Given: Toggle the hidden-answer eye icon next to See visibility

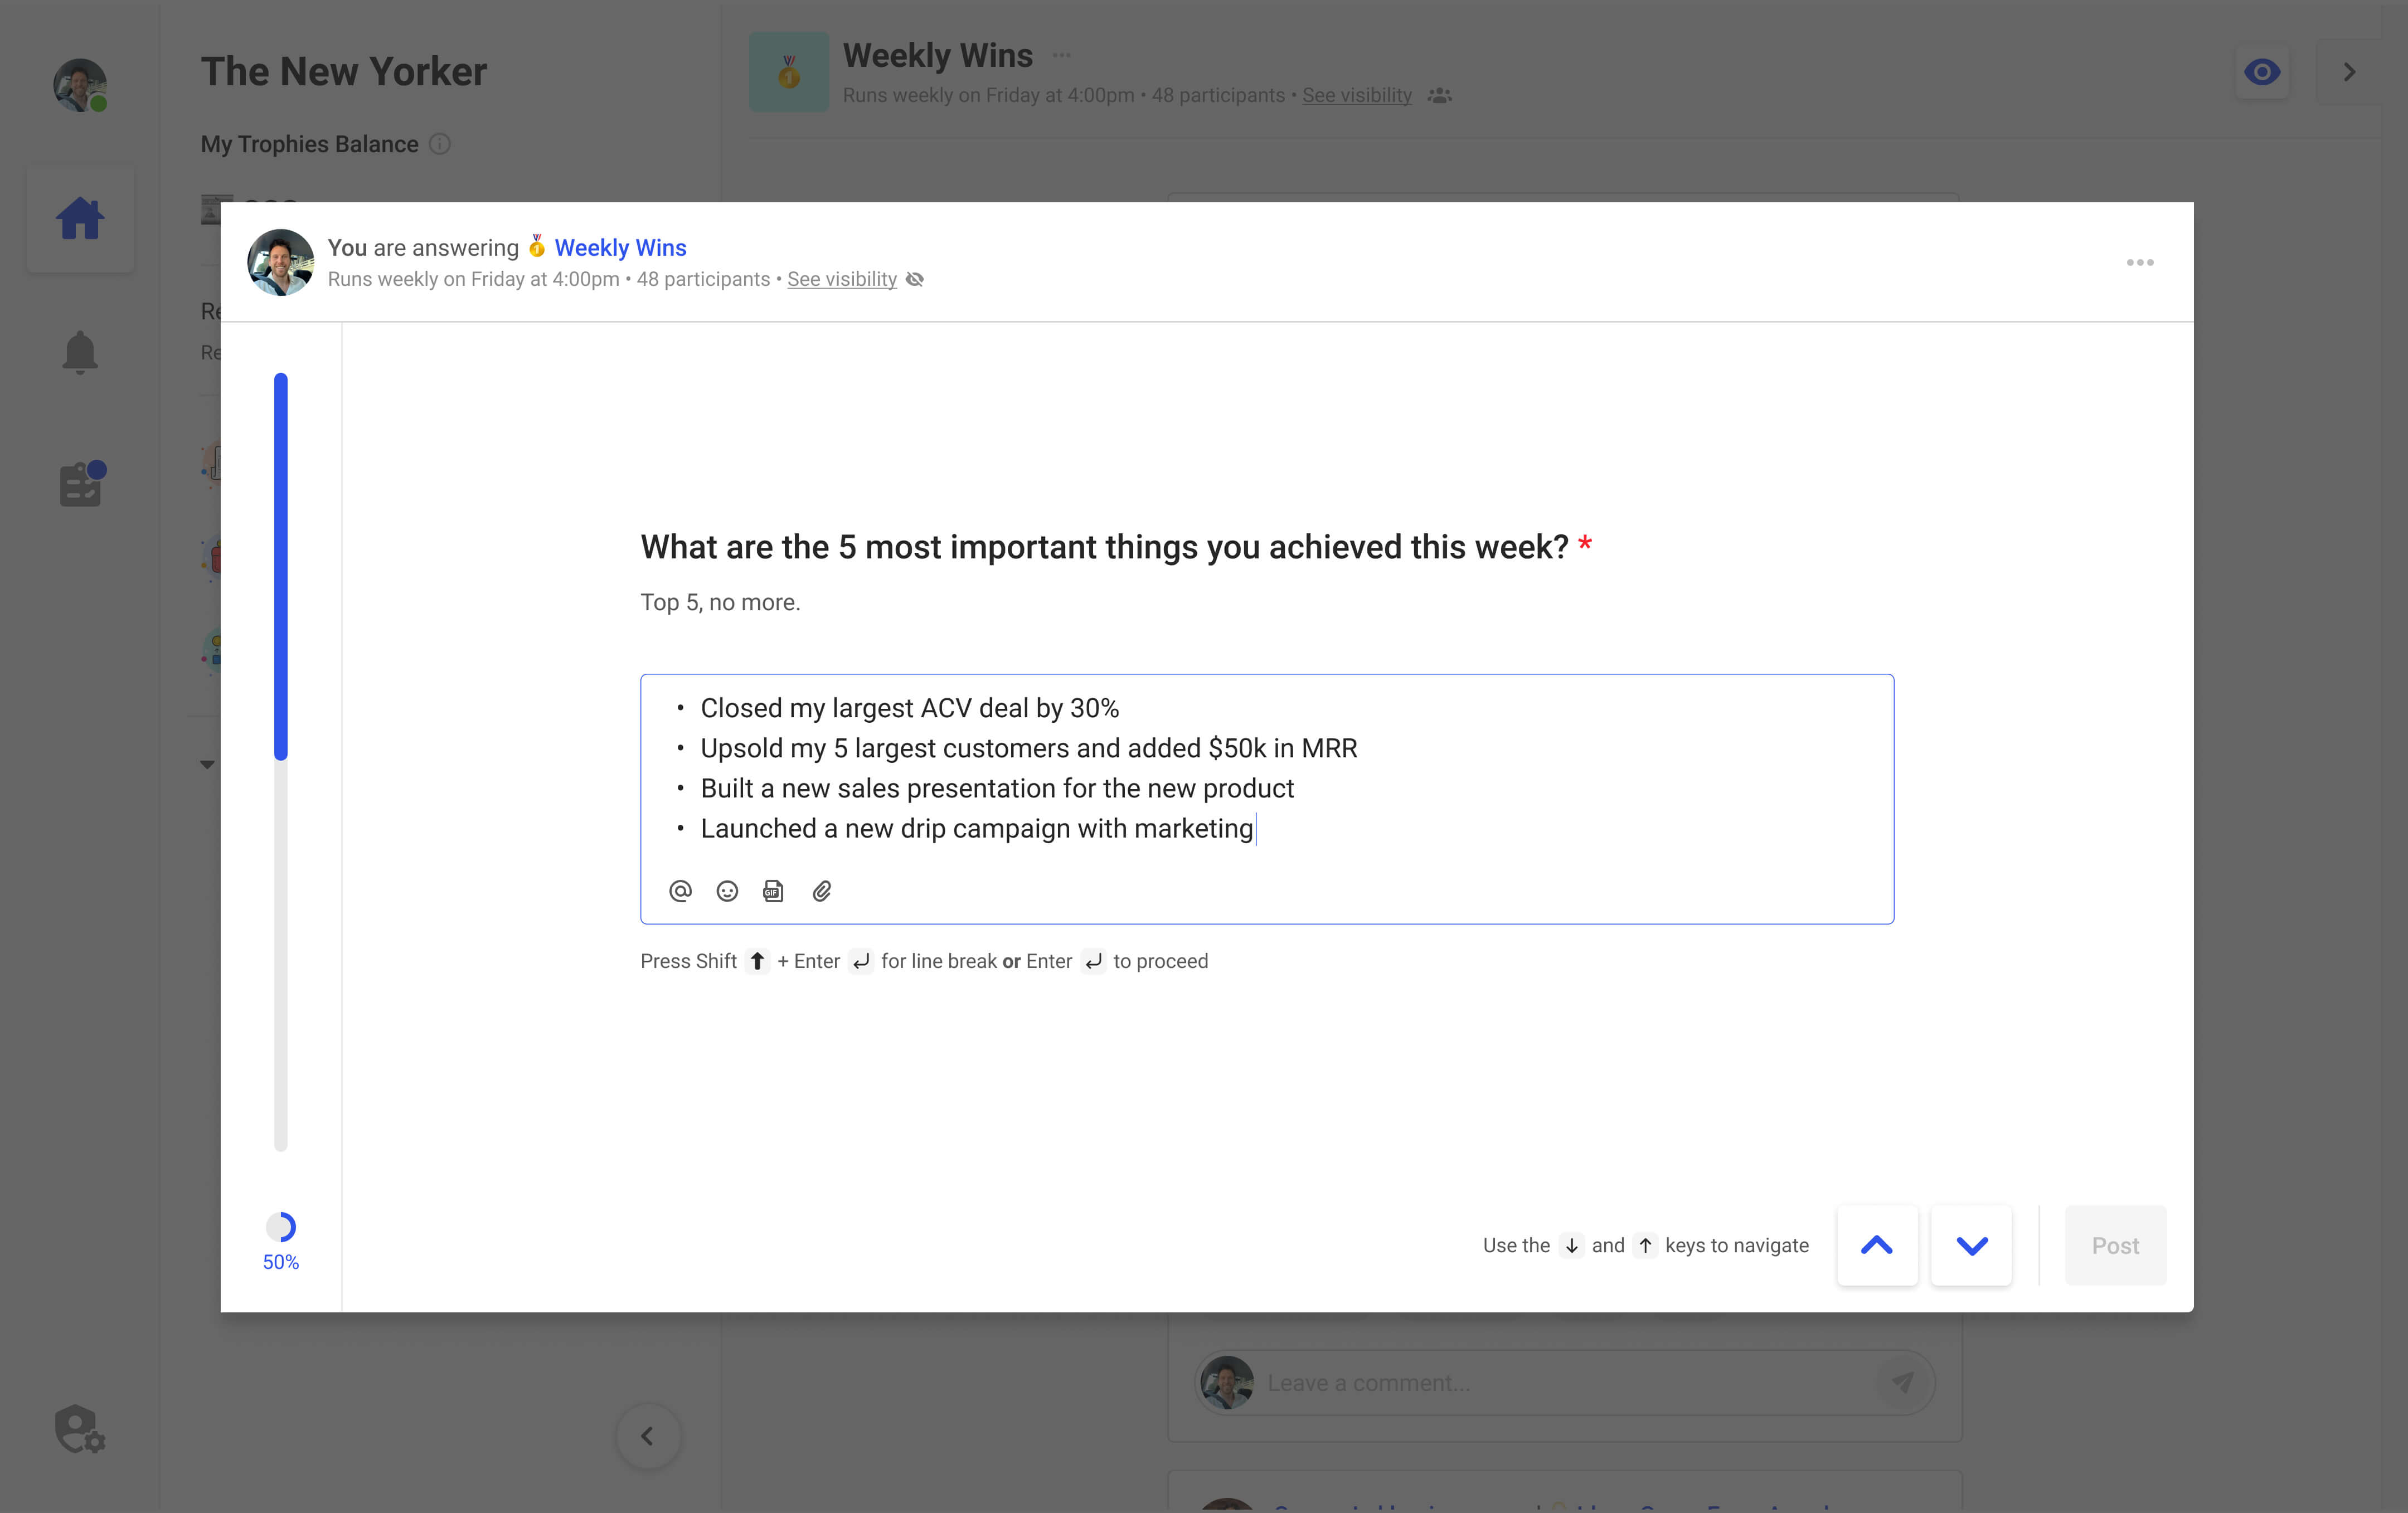Looking at the screenshot, I should tap(914, 279).
